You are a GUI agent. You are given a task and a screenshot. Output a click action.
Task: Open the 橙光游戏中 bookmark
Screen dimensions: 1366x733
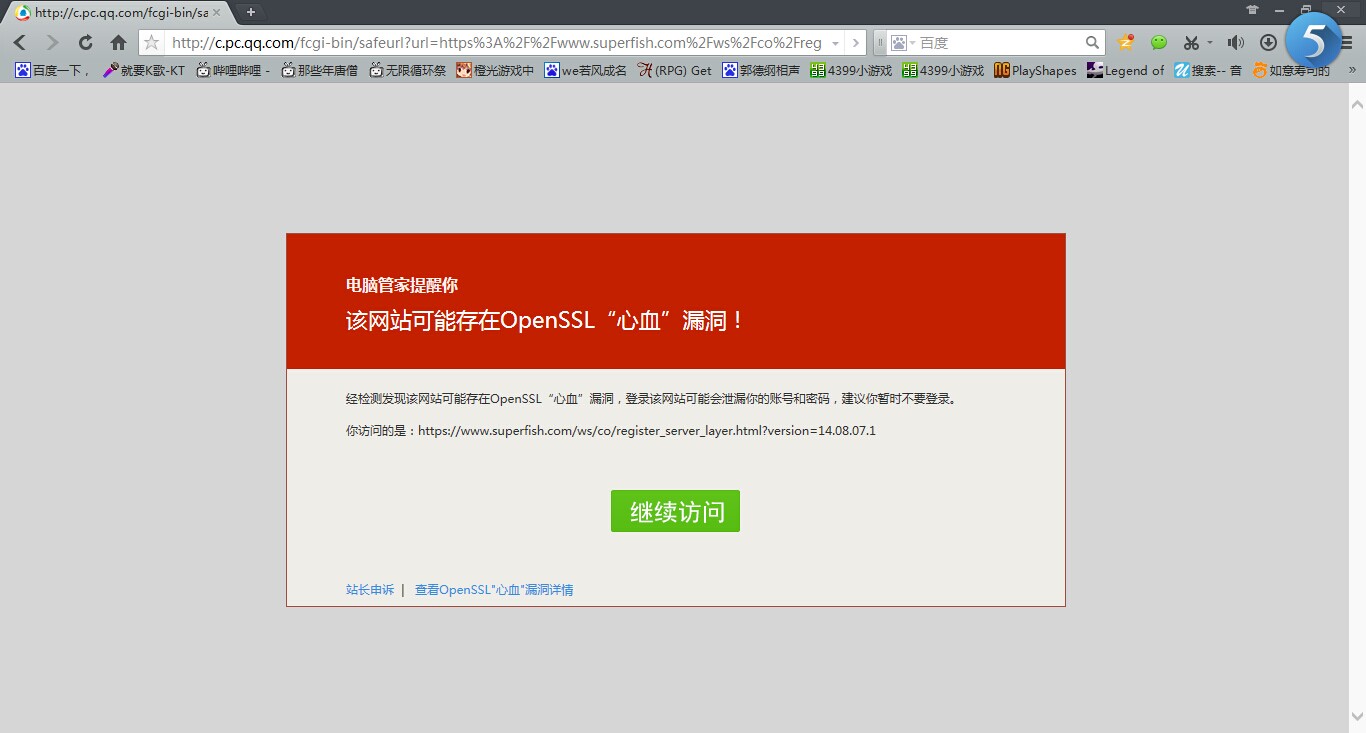pyautogui.click(x=495, y=70)
